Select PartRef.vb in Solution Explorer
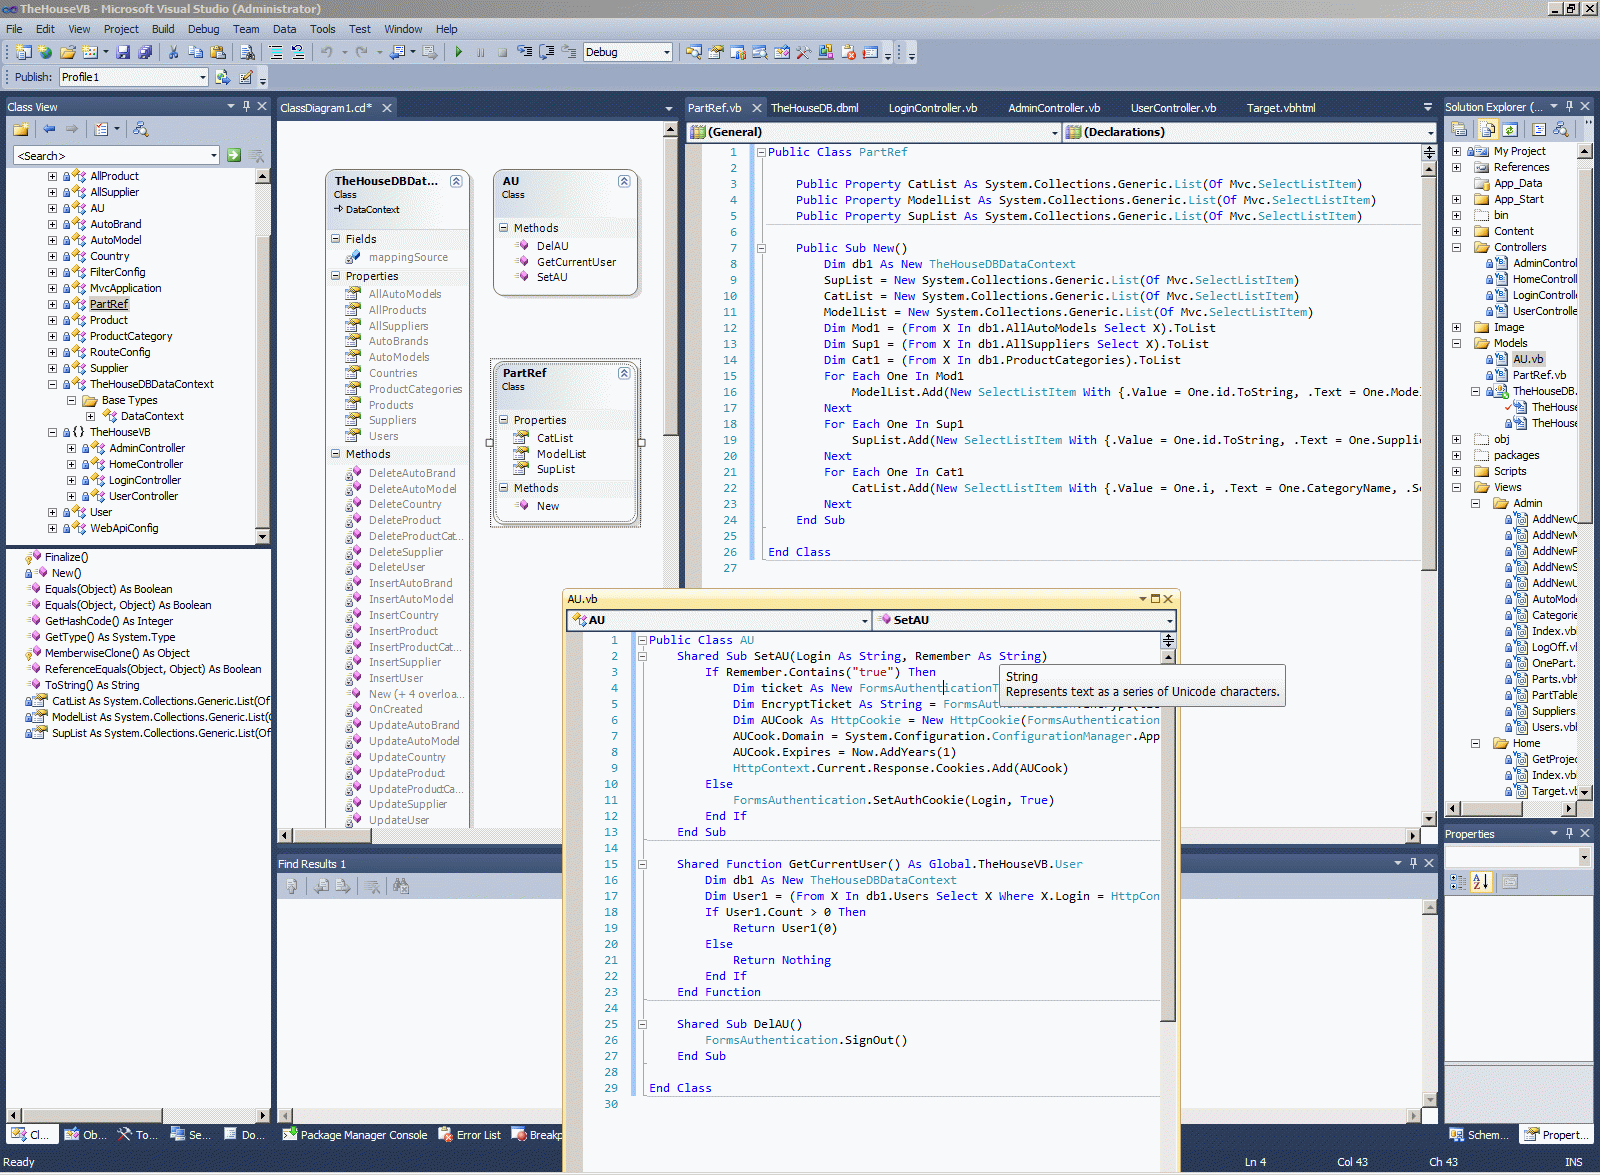Image resolution: width=1600 pixels, height=1175 pixels. (1539, 375)
